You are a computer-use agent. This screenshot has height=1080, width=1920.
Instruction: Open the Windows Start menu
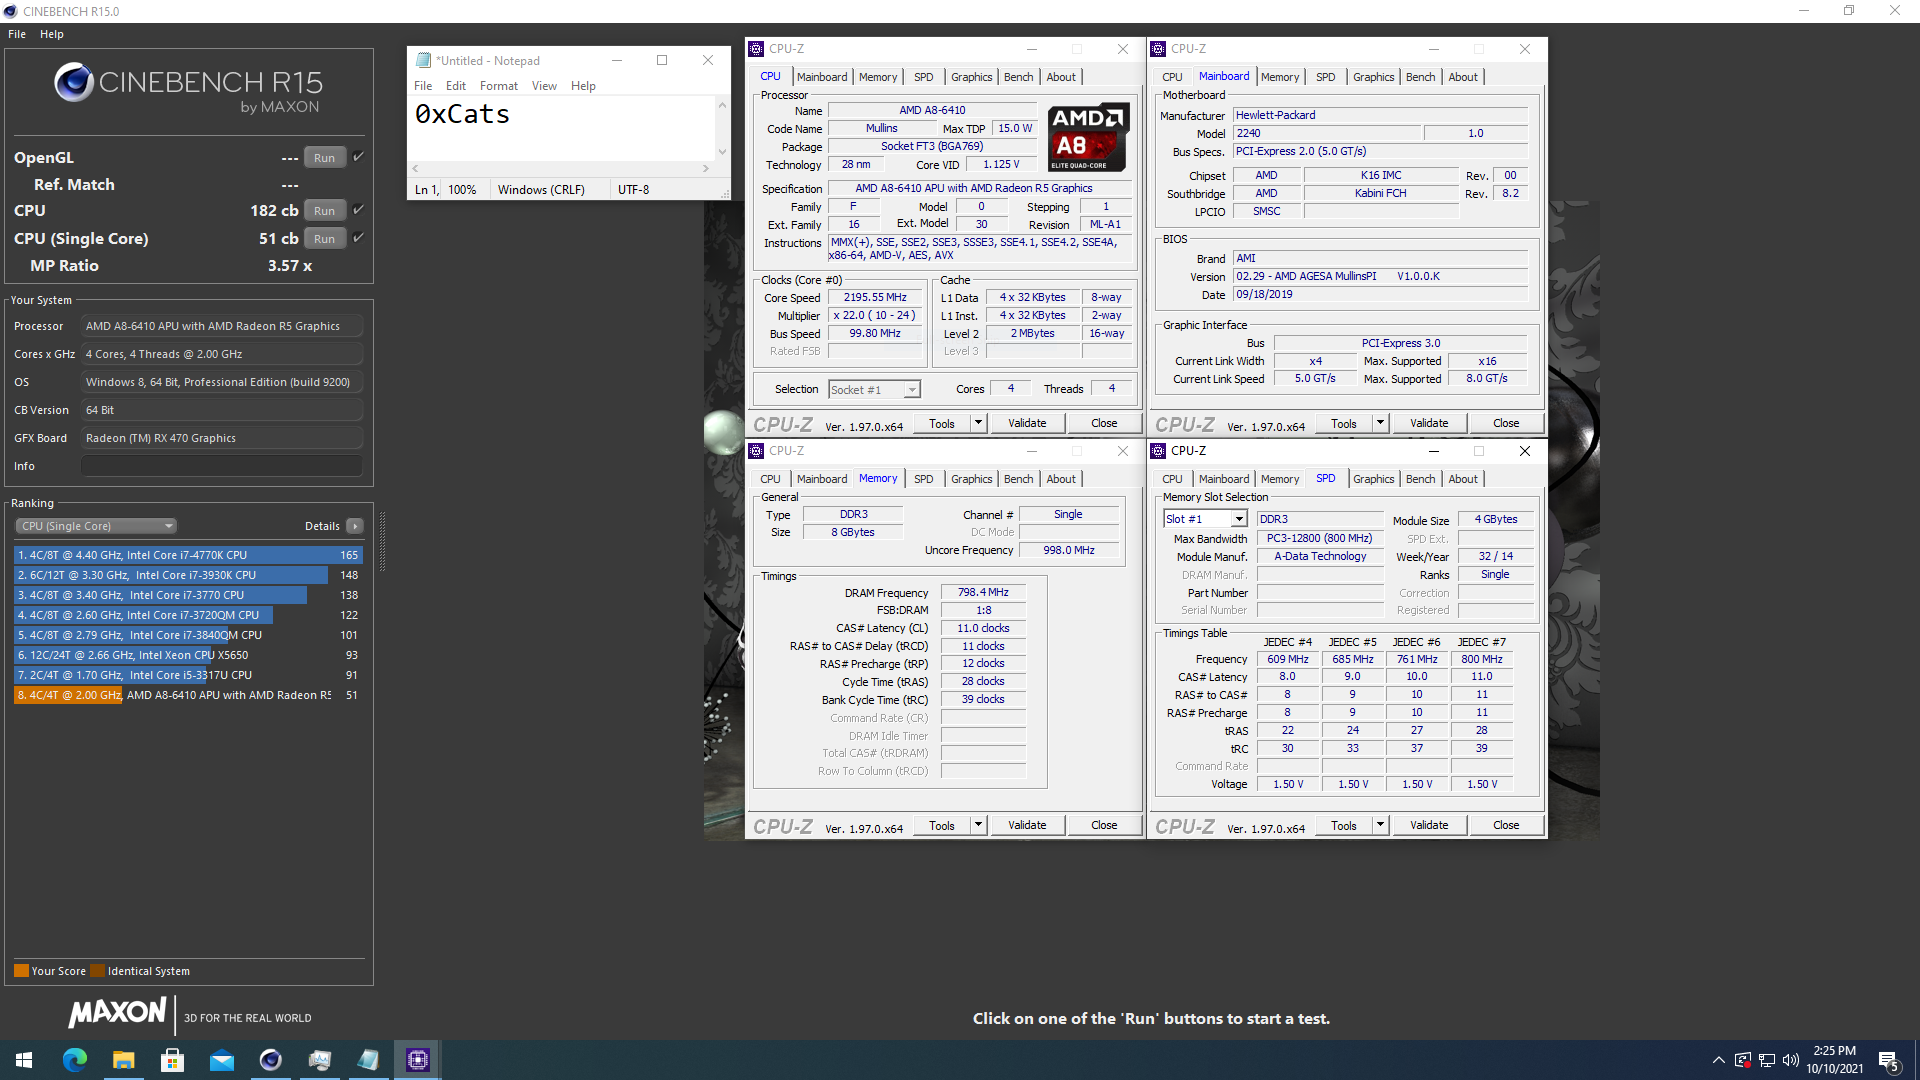tap(24, 1060)
